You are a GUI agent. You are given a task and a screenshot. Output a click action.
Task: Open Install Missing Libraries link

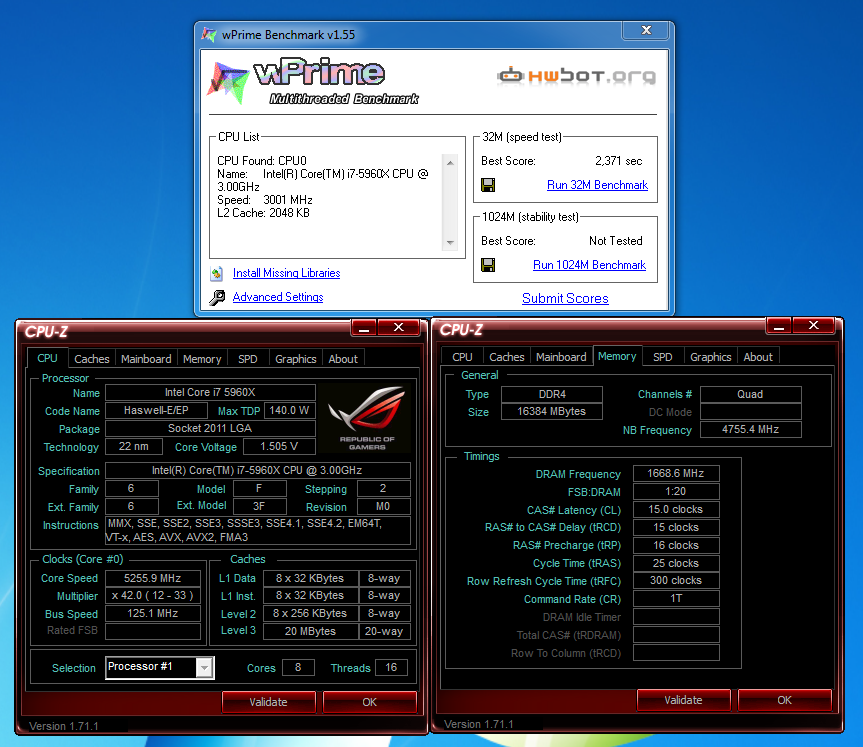coord(286,273)
